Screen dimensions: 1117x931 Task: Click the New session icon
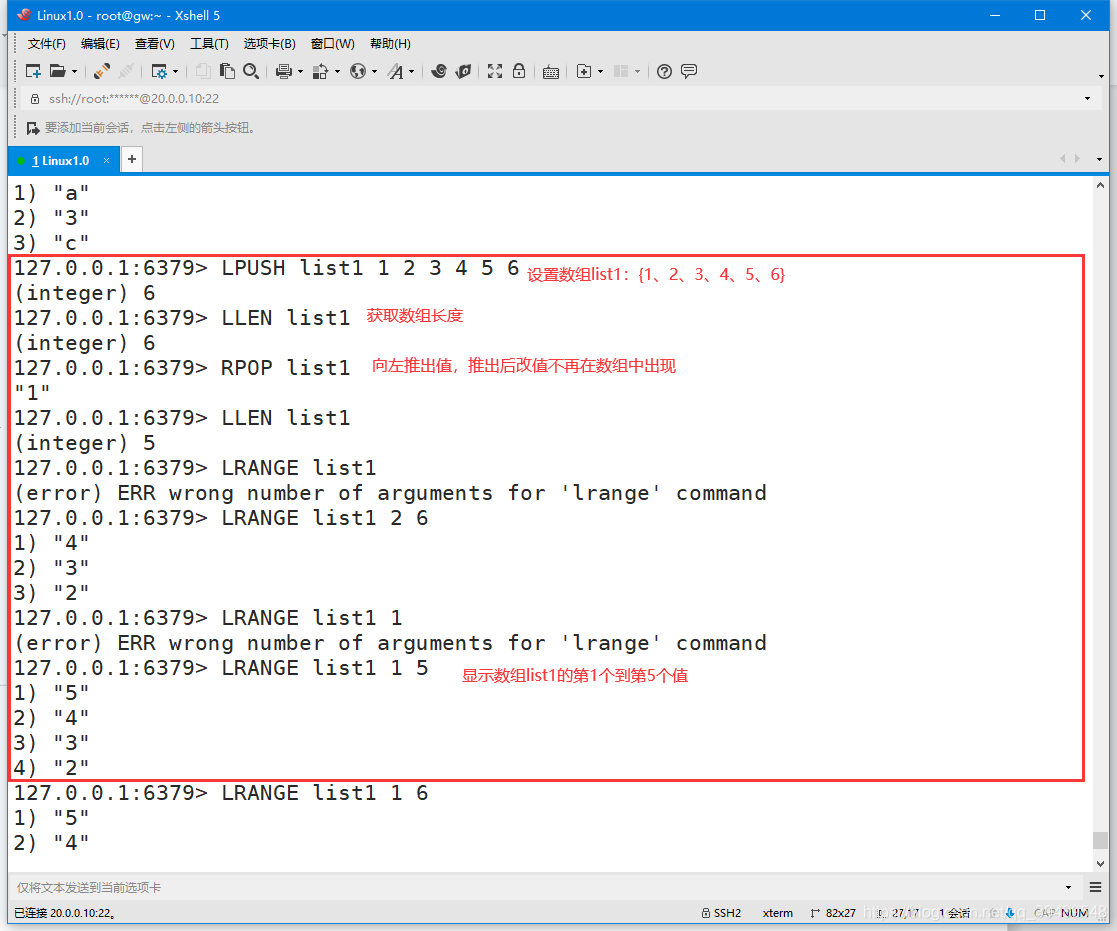point(33,71)
